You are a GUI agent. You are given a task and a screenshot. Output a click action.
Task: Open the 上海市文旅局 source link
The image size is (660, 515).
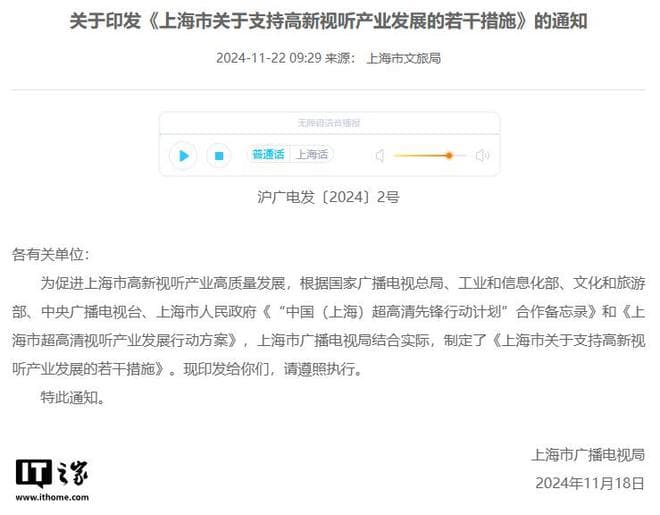tap(404, 58)
